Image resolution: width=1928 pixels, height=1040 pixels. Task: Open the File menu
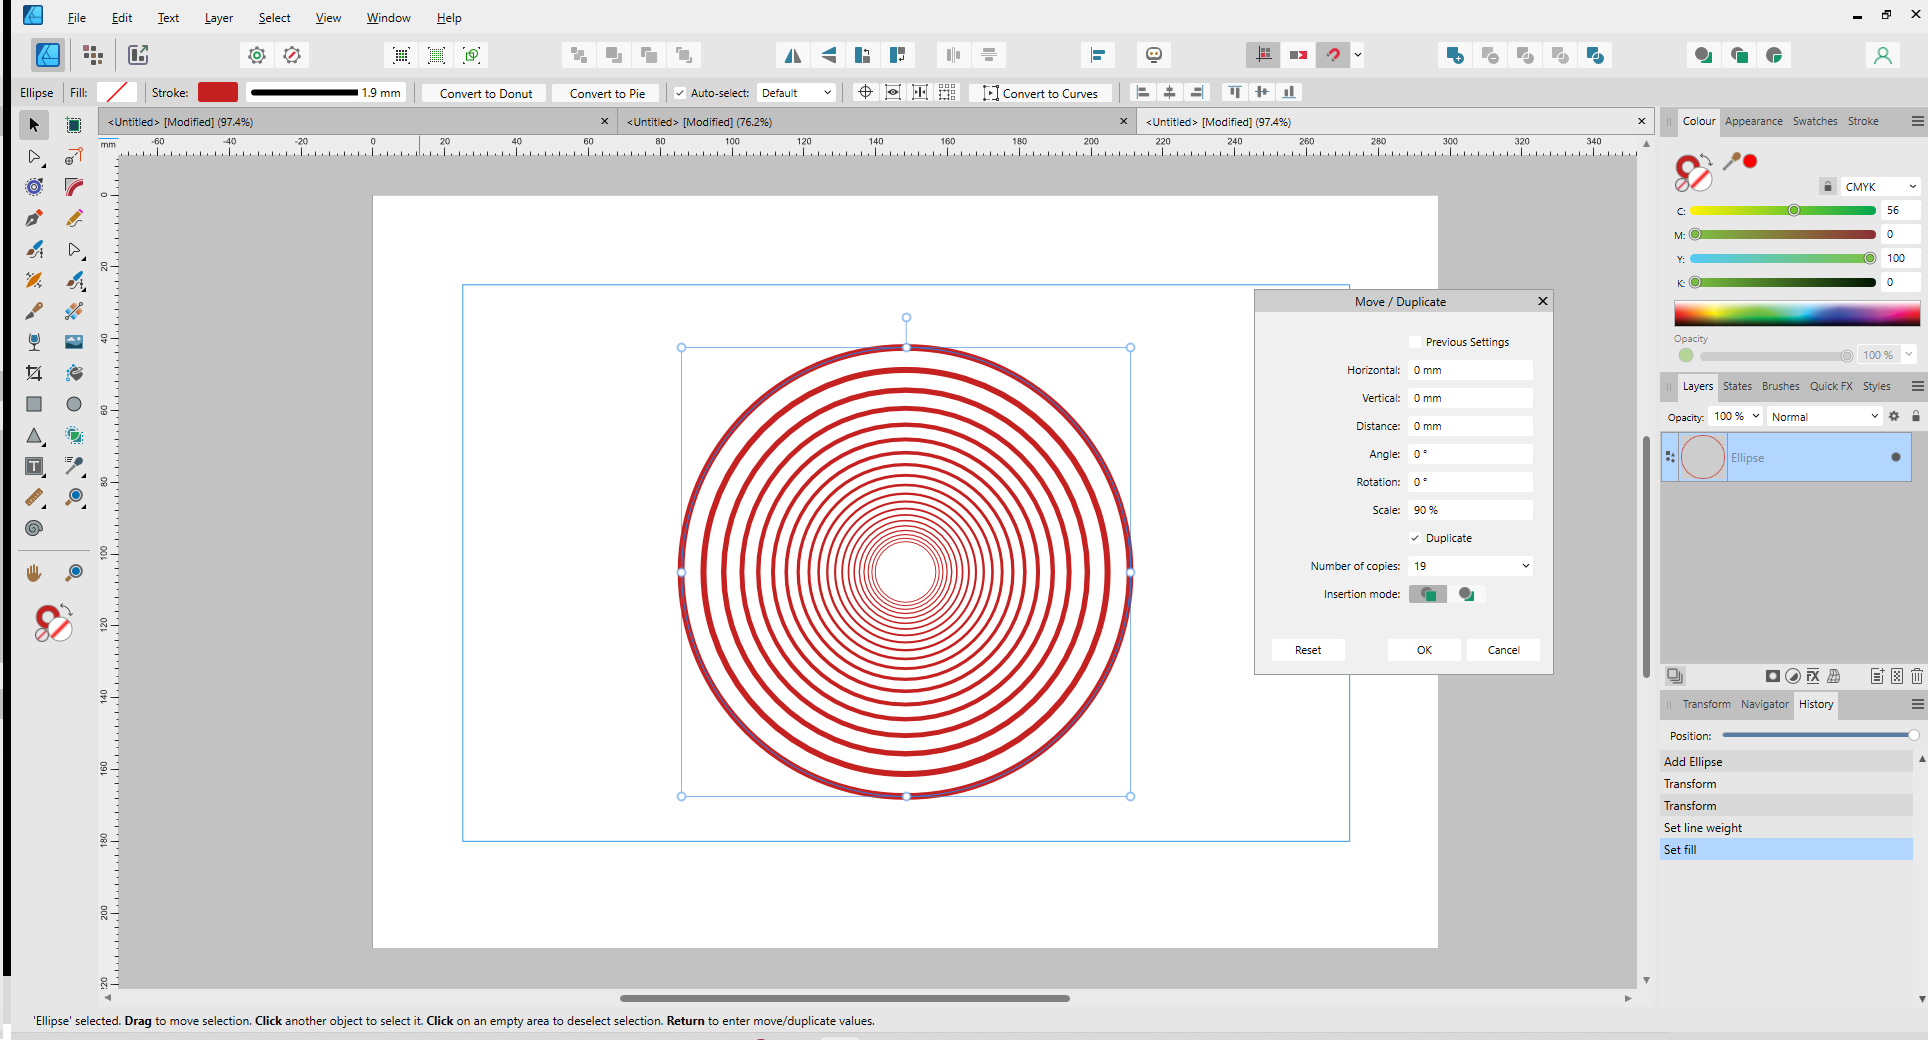pyautogui.click(x=76, y=18)
